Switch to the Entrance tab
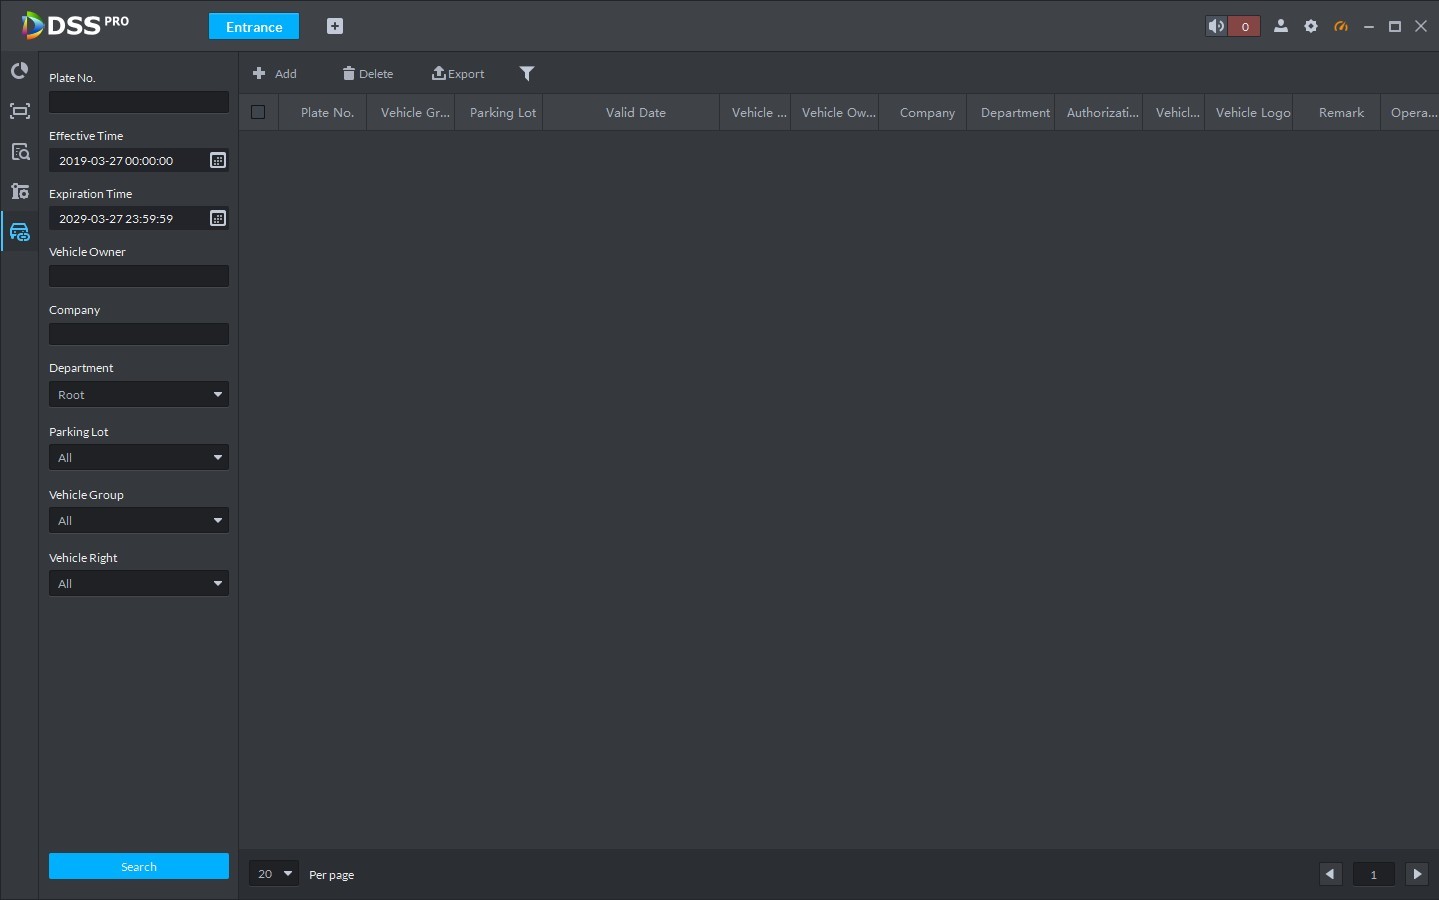This screenshot has height=900, width=1439. 254,27
